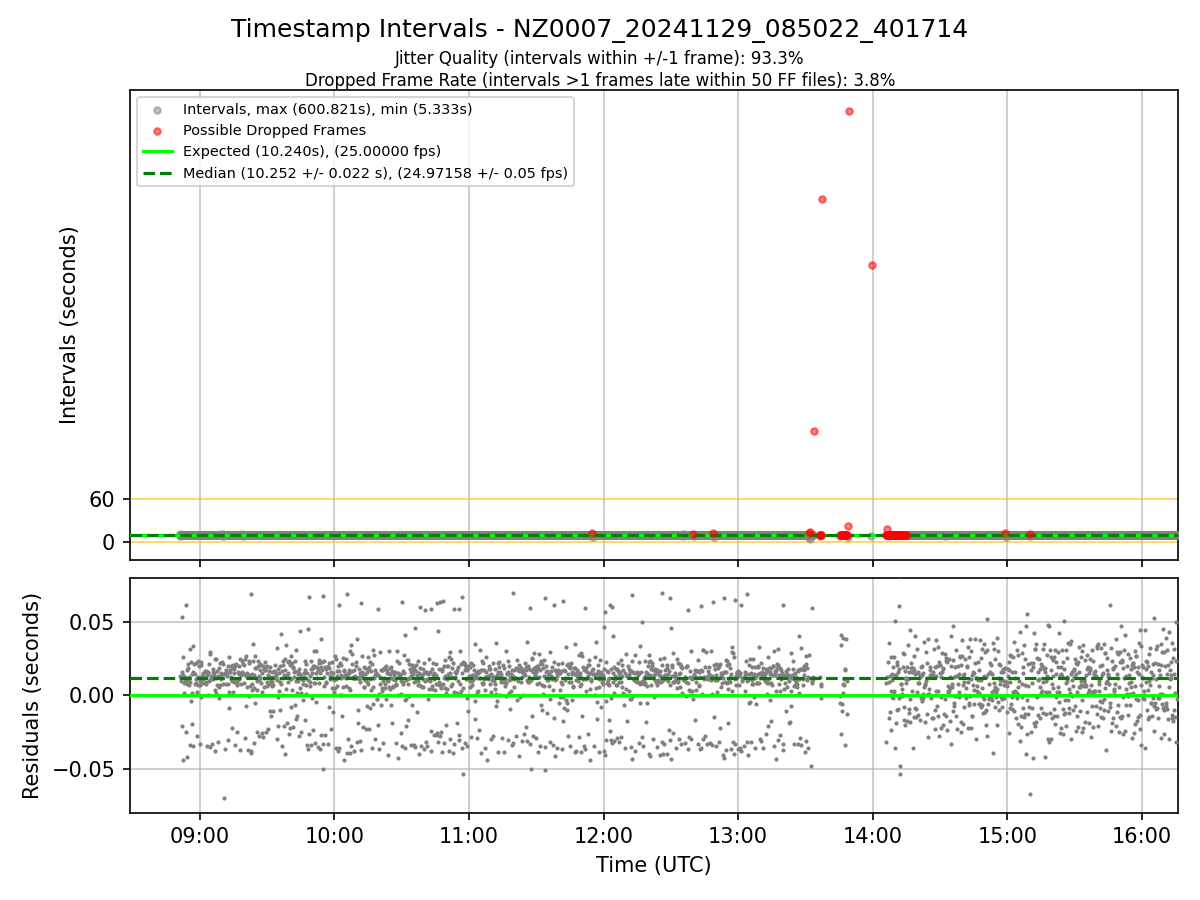Click the red dot marker in the legend

(157, 130)
